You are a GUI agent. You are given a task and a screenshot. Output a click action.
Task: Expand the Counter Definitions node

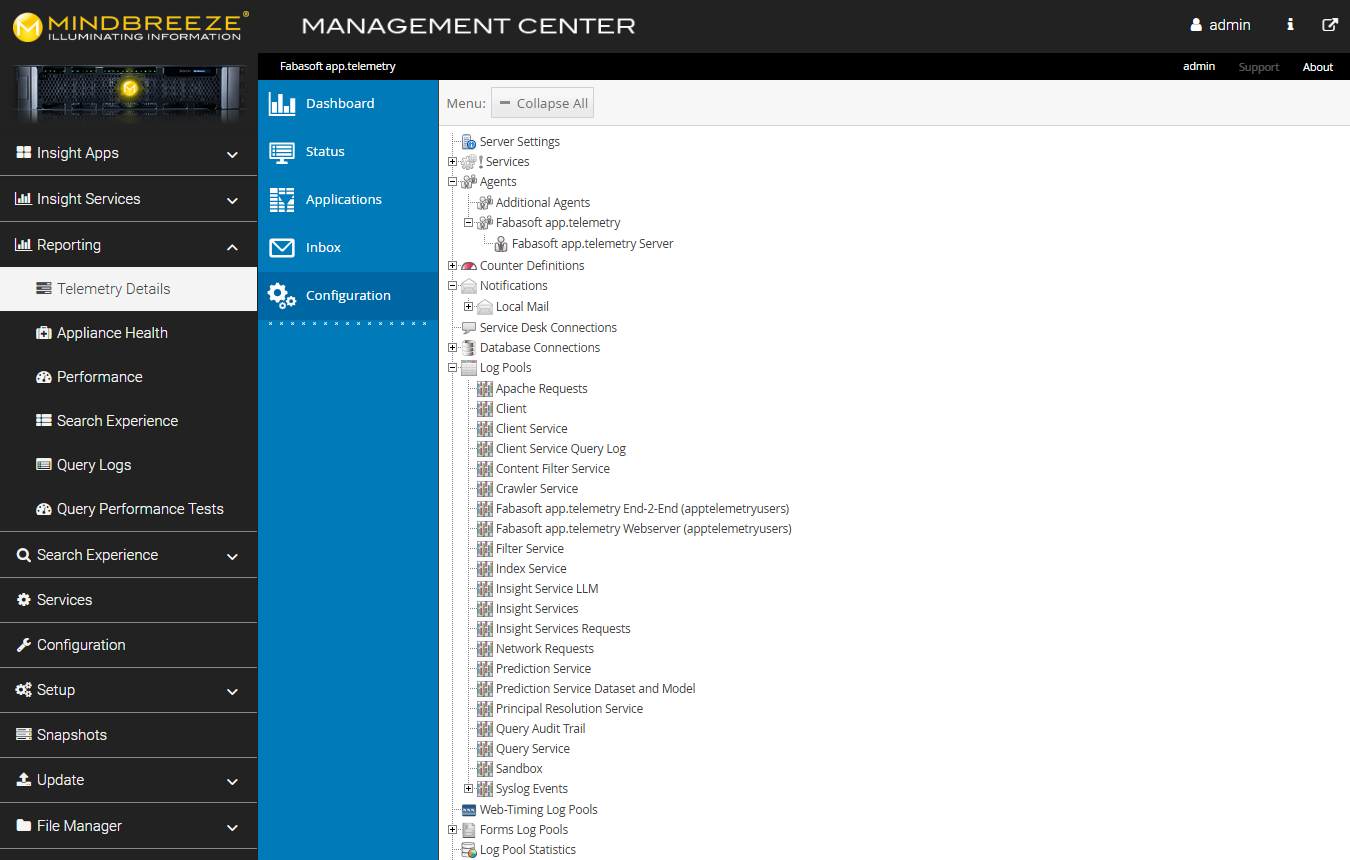click(x=453, y=266)
